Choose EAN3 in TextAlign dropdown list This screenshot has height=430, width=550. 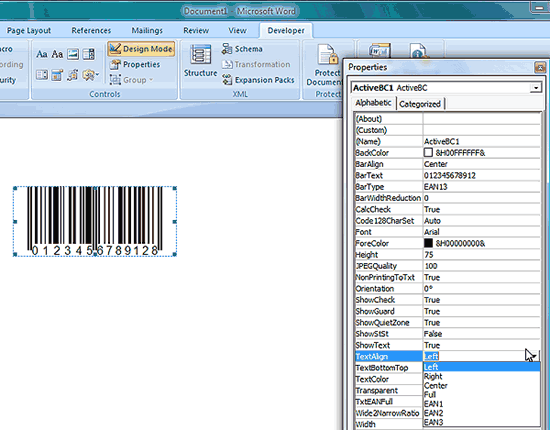point(482,422)
